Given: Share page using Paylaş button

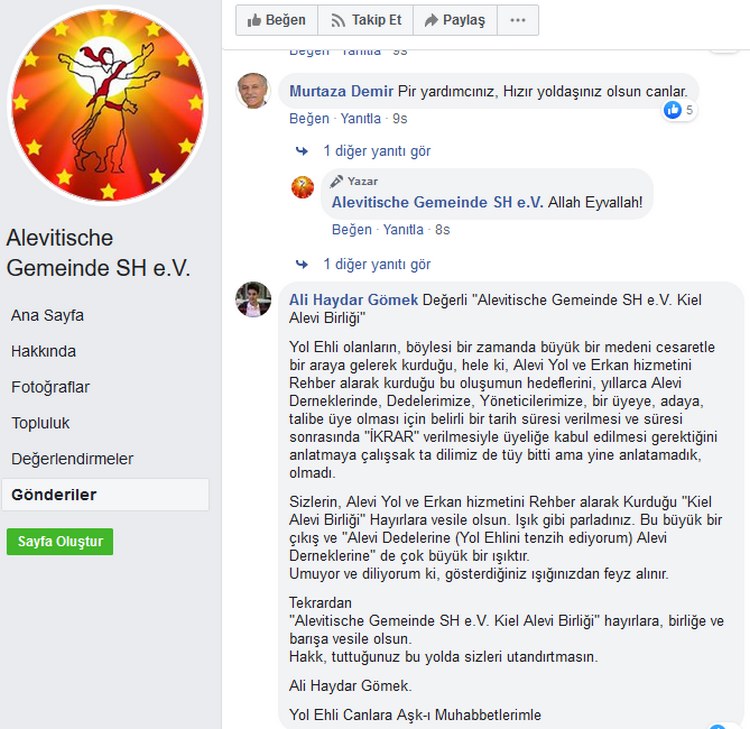Looking at the screenshot, I should (455, 20).
